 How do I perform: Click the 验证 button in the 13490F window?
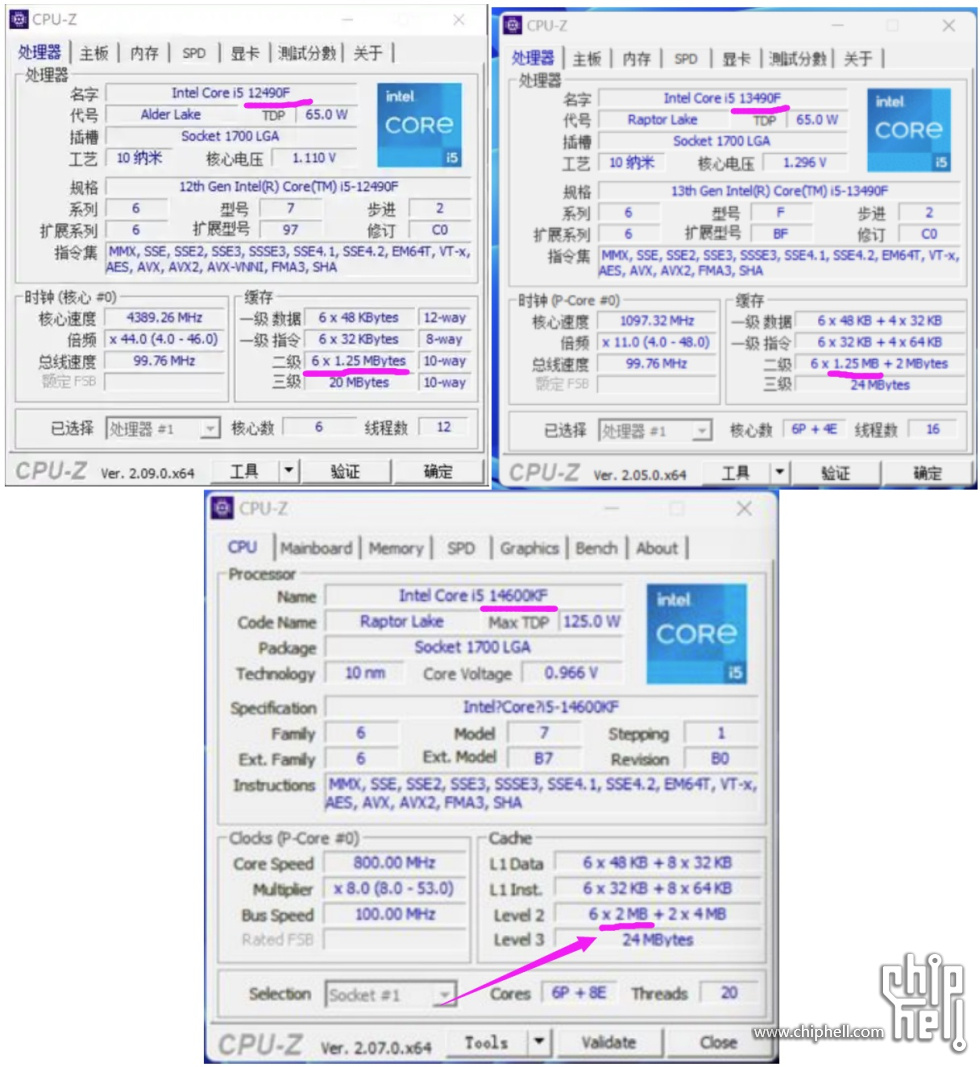click(x=836, y=472)
